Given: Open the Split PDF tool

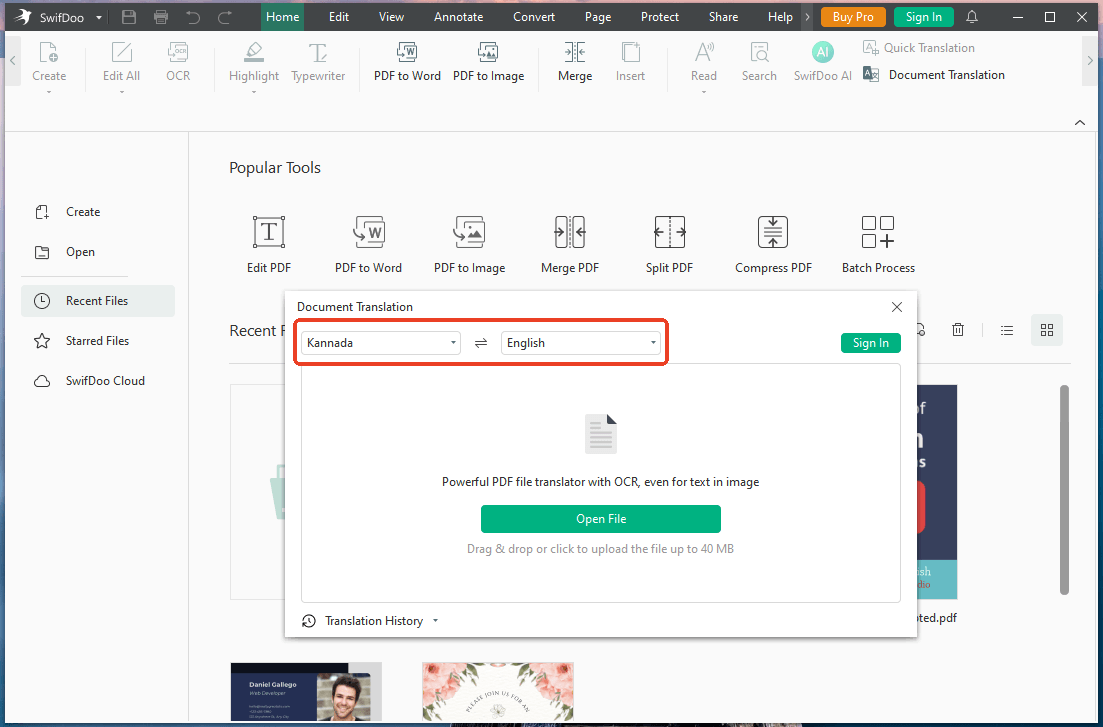Looking at the screenshot, I should [x=669, y=232].
